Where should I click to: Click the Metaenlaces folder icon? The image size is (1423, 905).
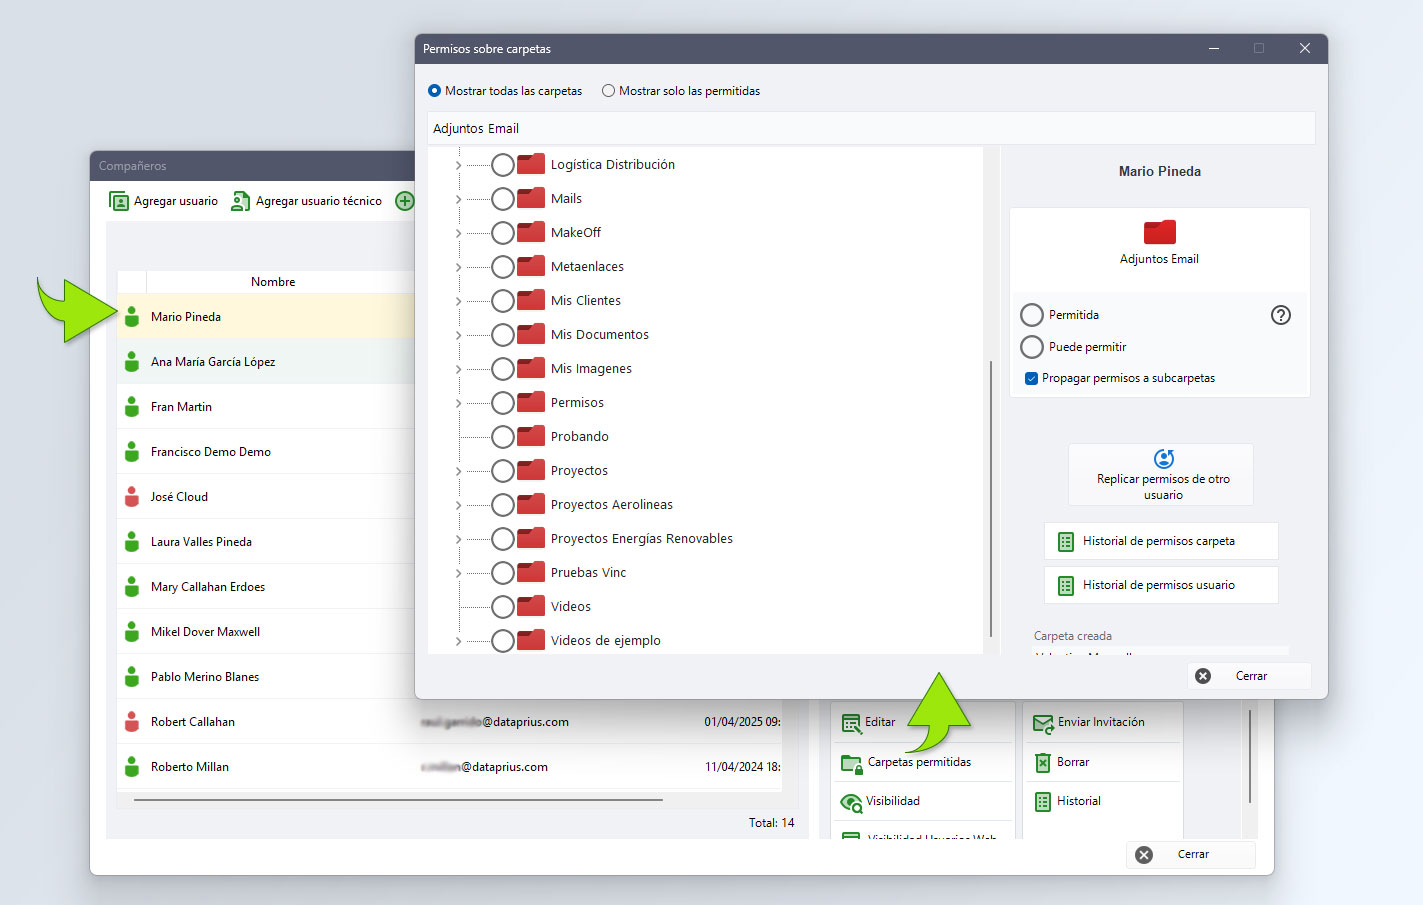[x=531, y=266]
